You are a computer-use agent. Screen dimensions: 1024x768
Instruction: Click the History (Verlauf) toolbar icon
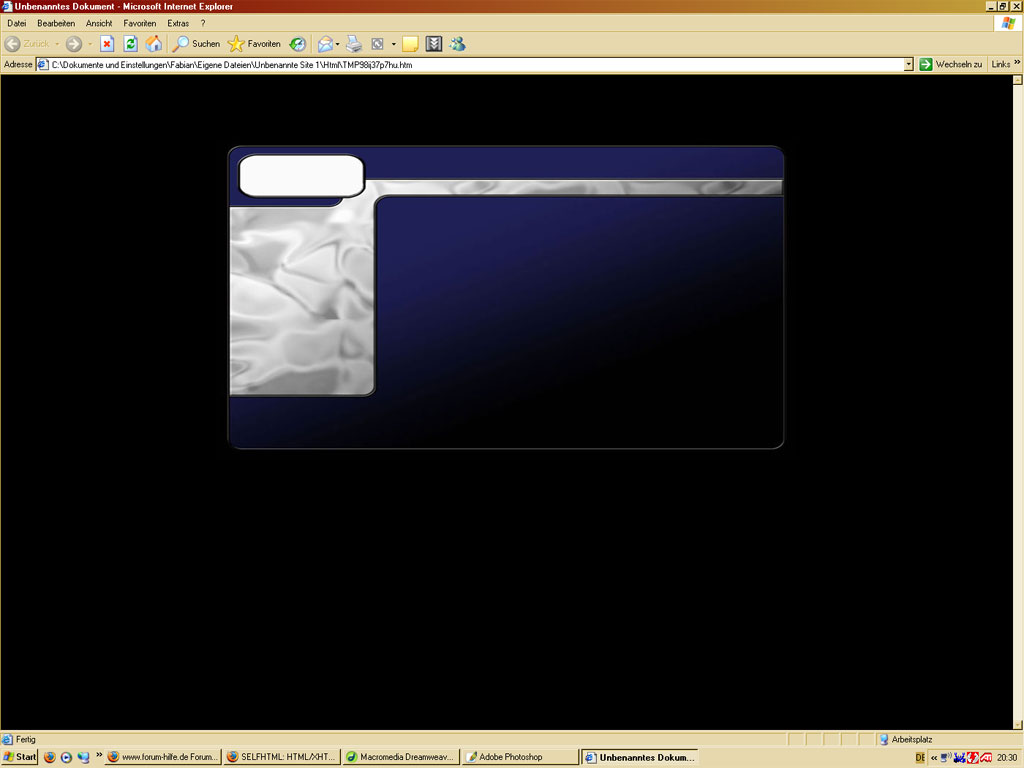pyautogui.click(x=298, y=44)
